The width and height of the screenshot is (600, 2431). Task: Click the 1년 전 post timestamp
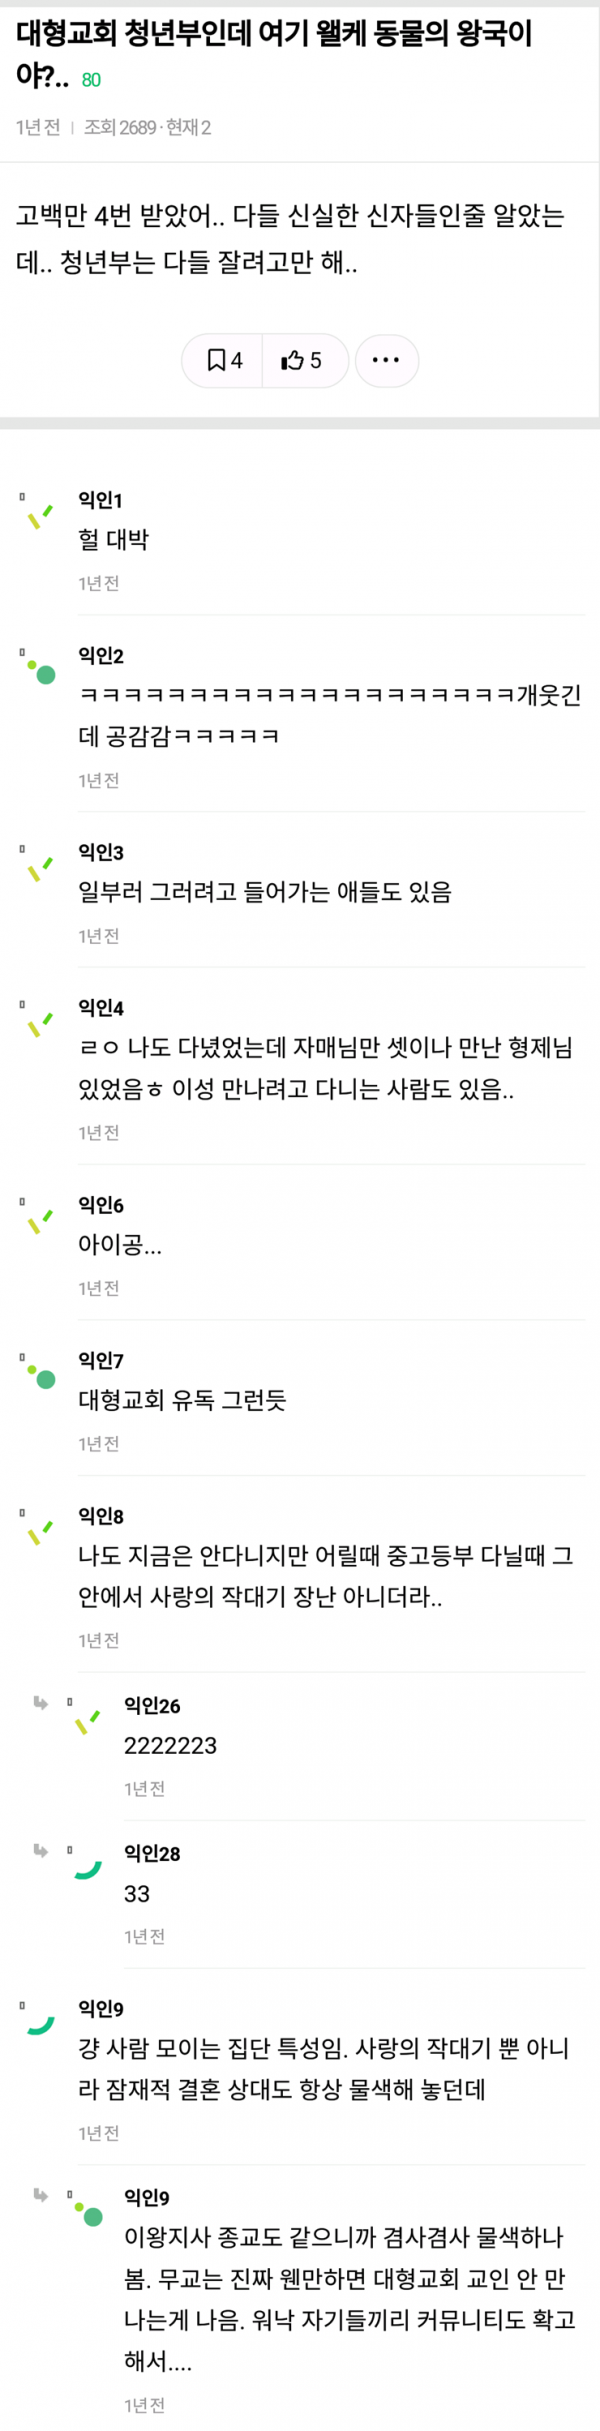(x=38, y=128)
